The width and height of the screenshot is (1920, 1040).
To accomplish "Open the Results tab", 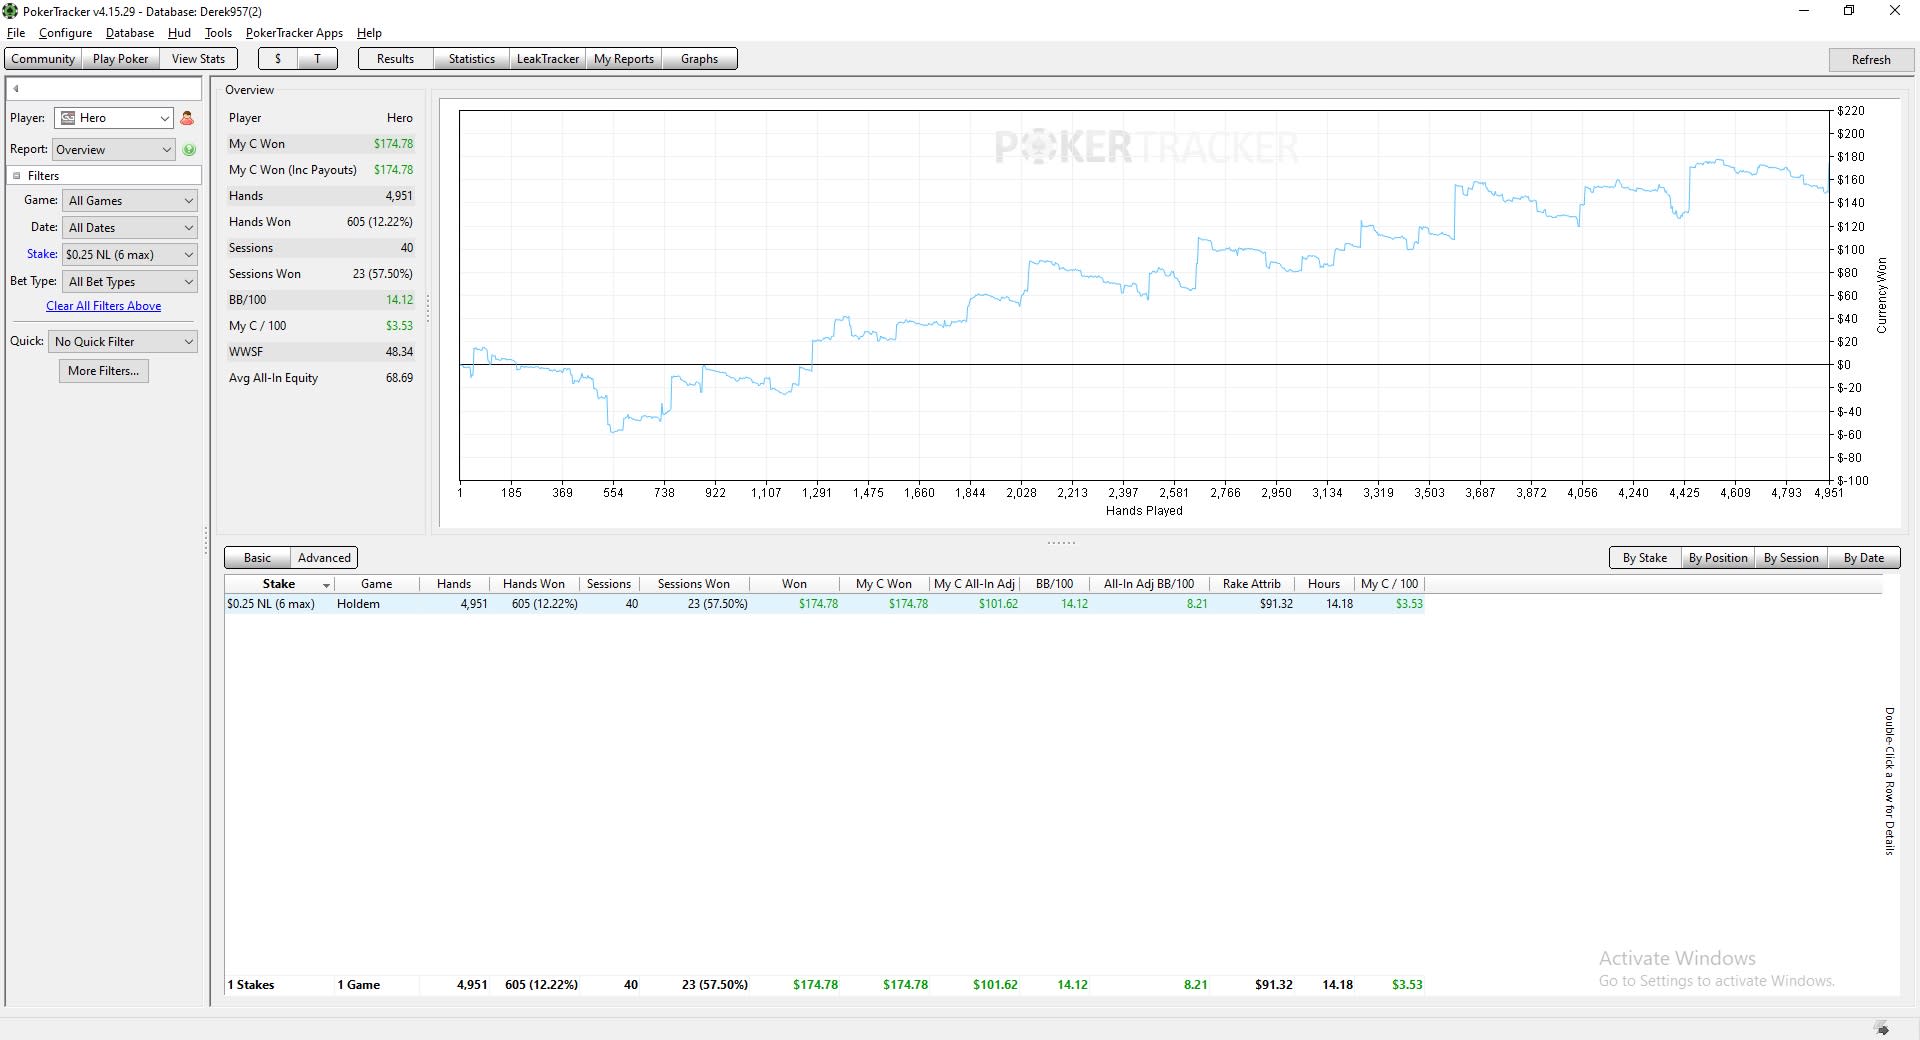I will [395, 59].
